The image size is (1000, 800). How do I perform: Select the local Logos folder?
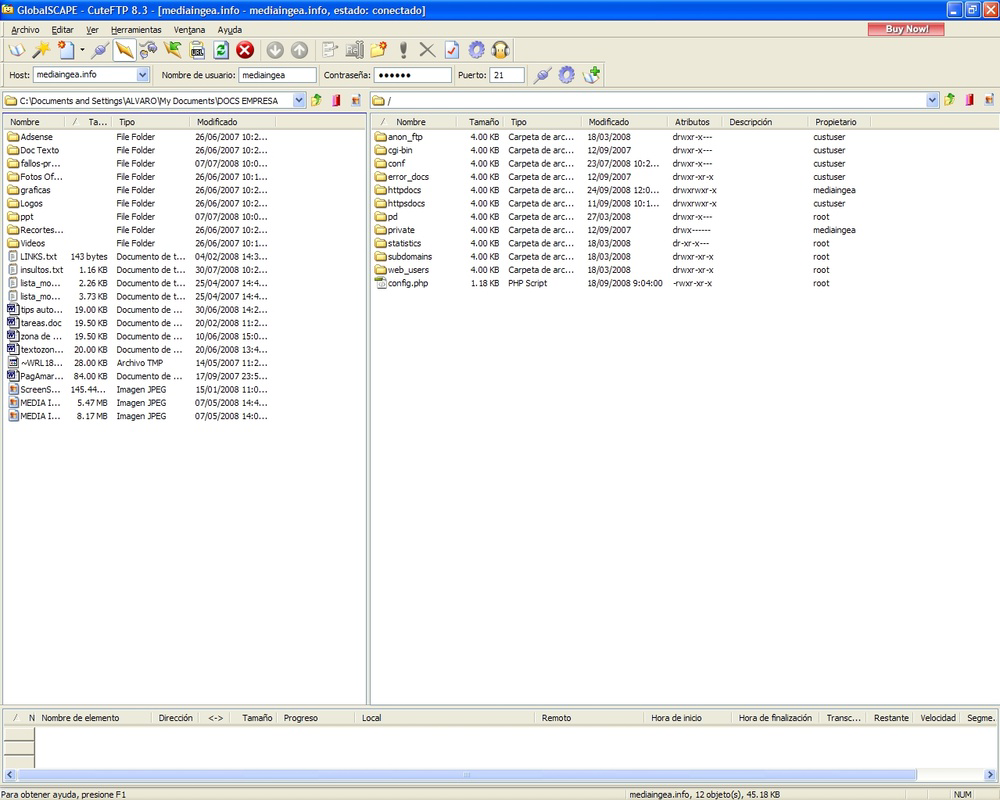(x=31, y=204)
